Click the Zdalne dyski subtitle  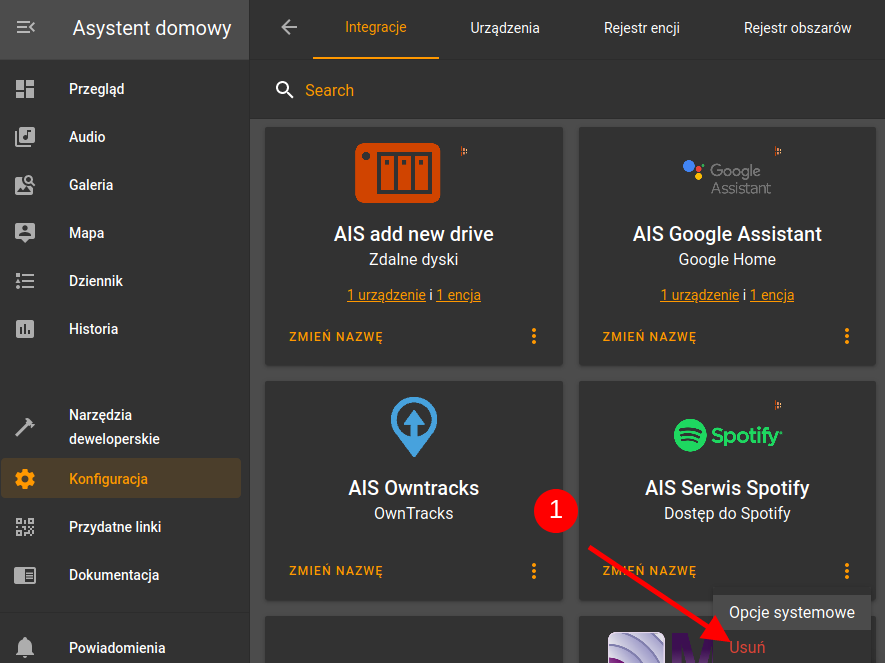click(414, 260)
